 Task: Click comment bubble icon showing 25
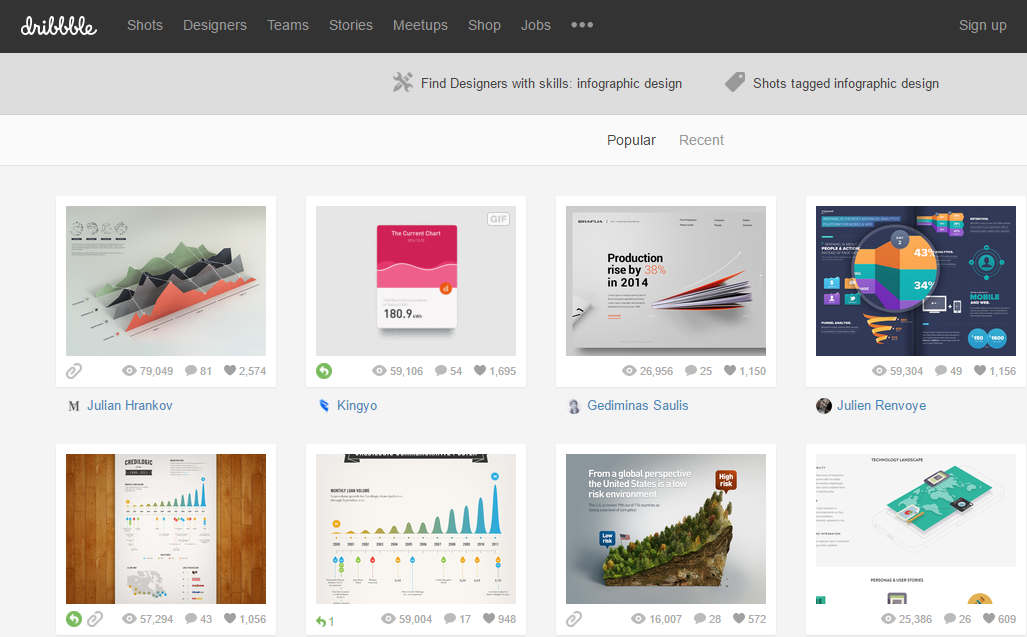click(x=690, y=371)
